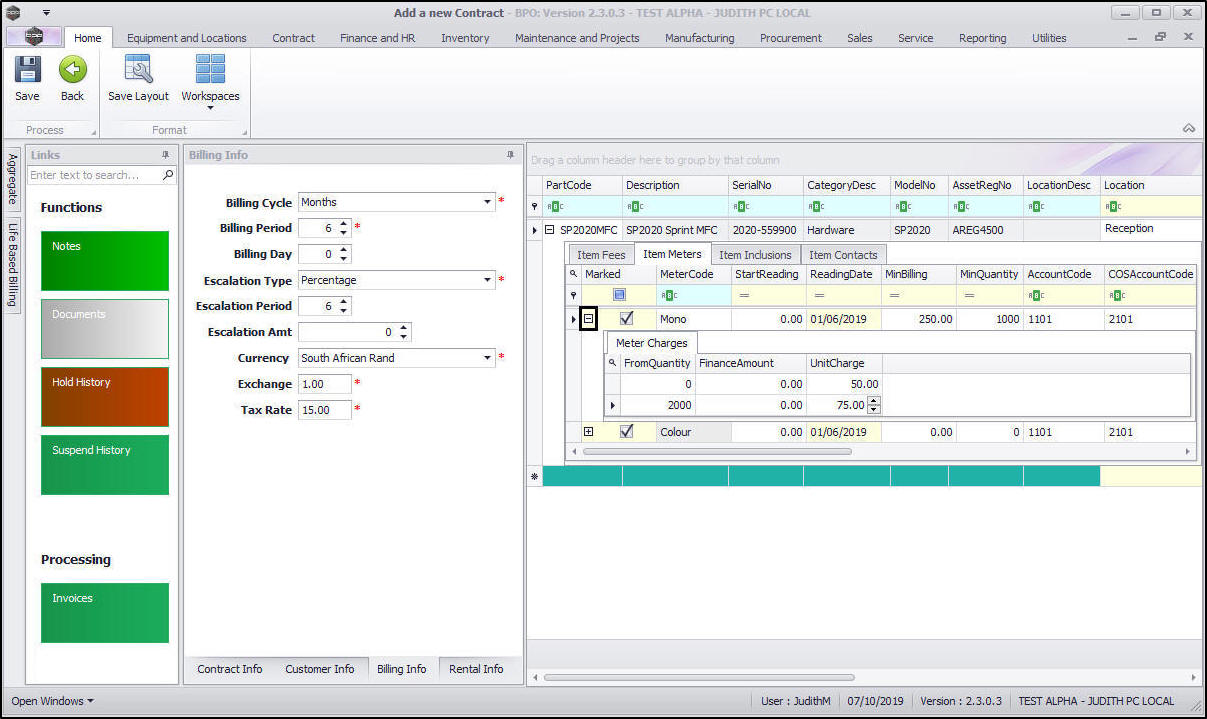This screenshot has width=1207, height=719.
Task: Click the Save icon in ribbon
Action: (x=27, y=70)
